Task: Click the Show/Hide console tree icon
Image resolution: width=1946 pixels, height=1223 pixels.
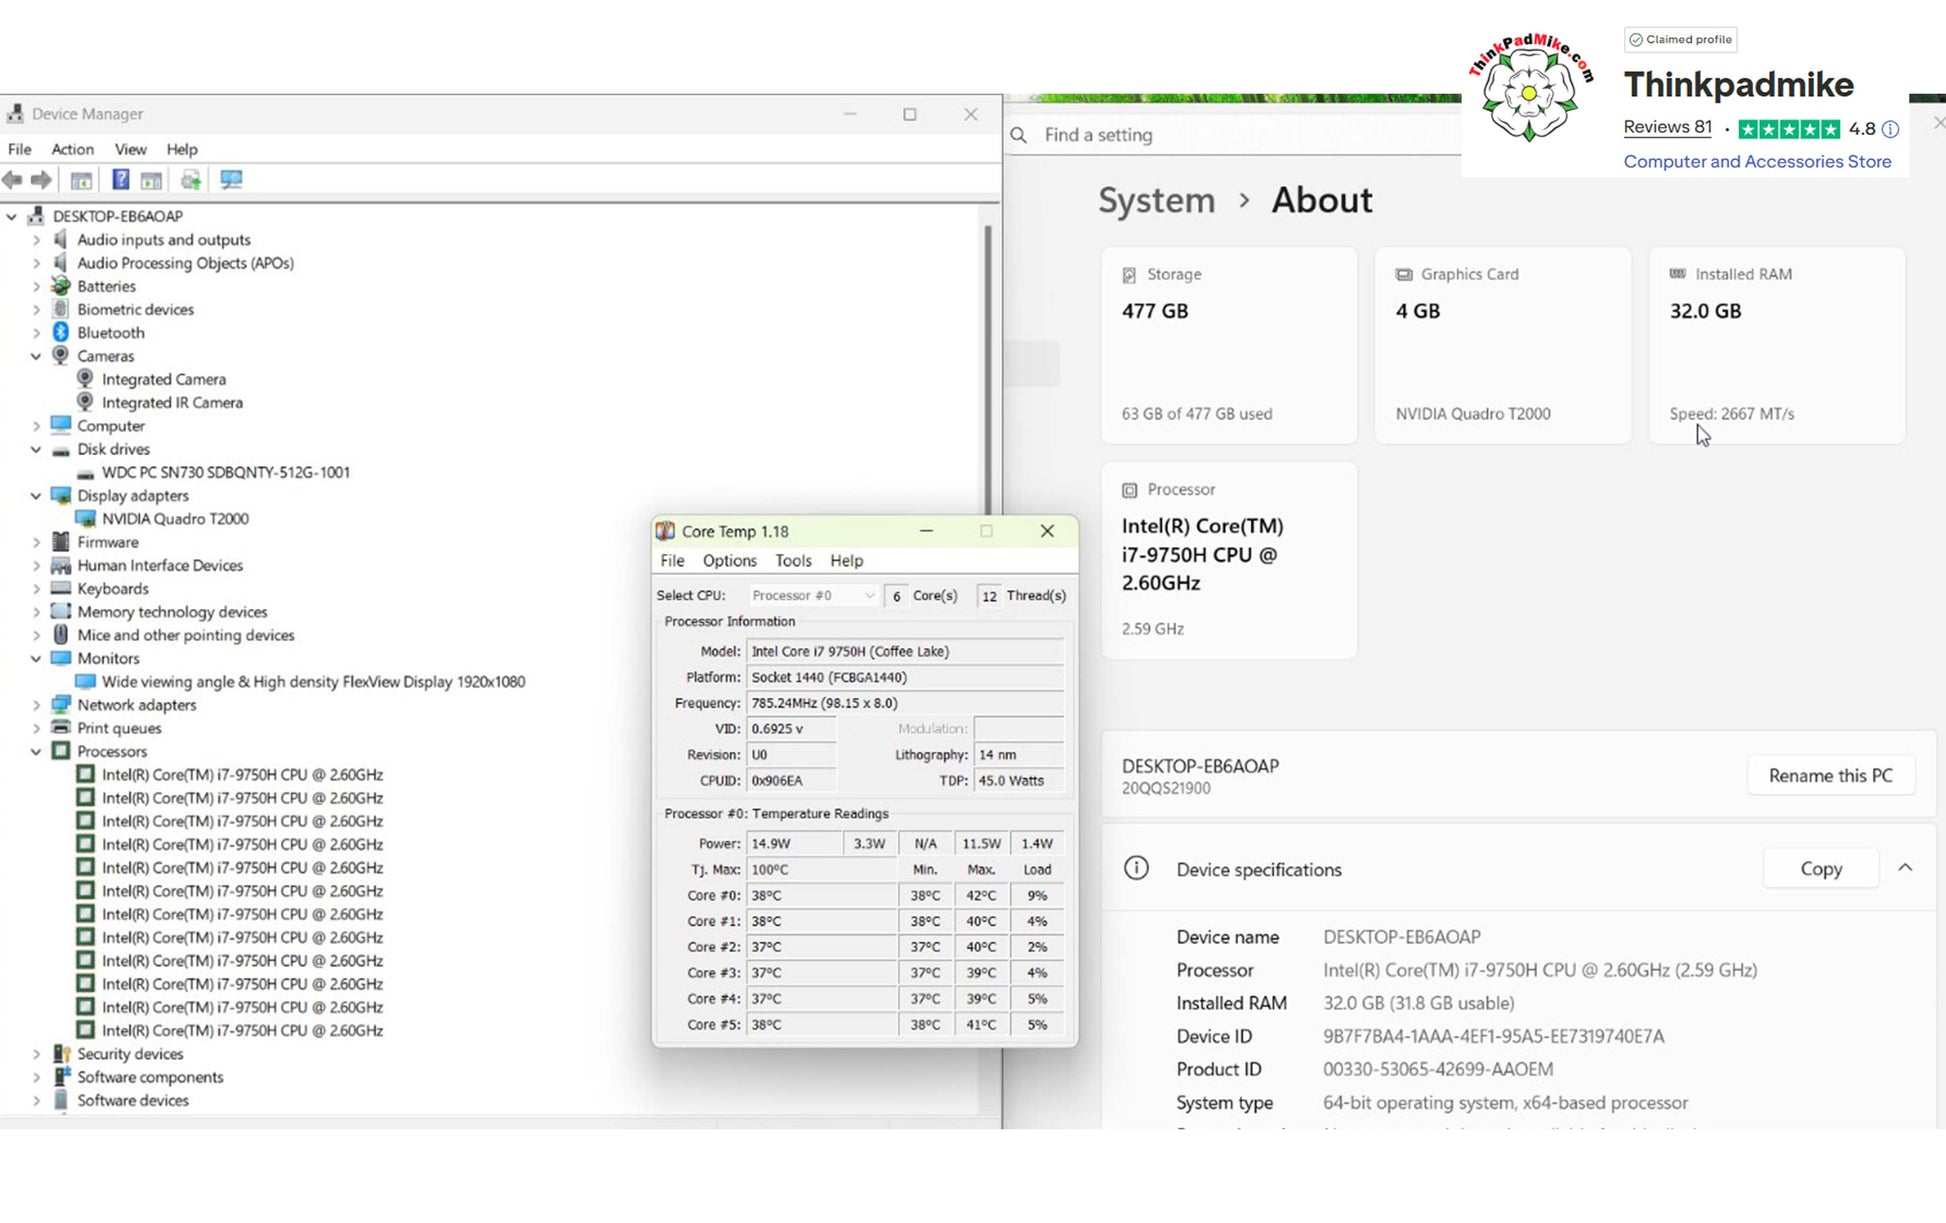Action: click(x=81, y=180)
